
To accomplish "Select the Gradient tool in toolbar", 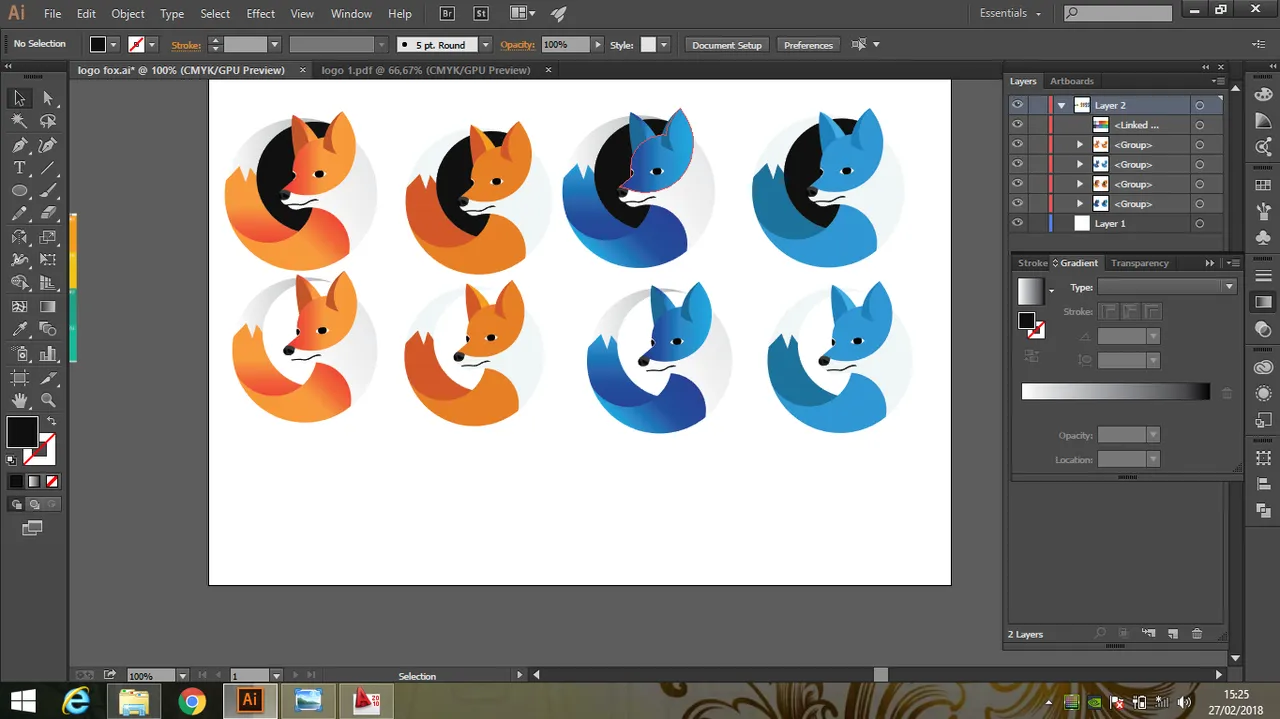I will coord(48,307).
